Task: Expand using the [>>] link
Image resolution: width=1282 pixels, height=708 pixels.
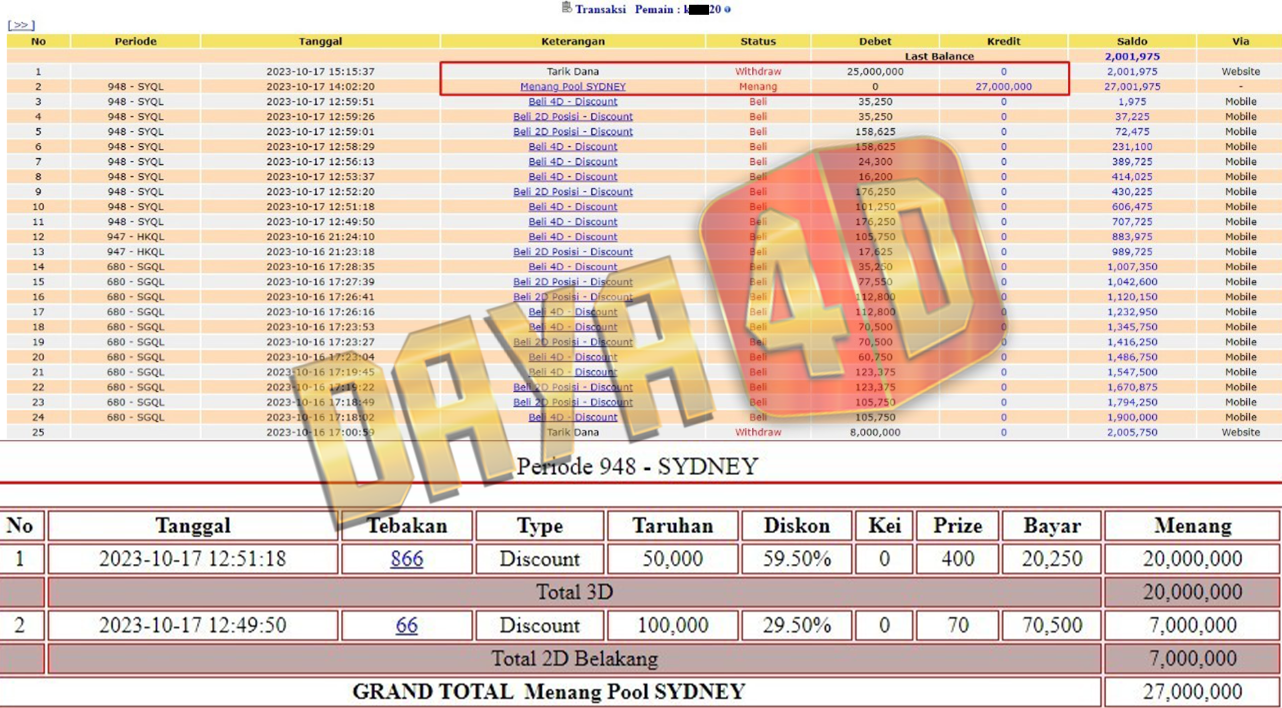Action: (x=20, y=25)
